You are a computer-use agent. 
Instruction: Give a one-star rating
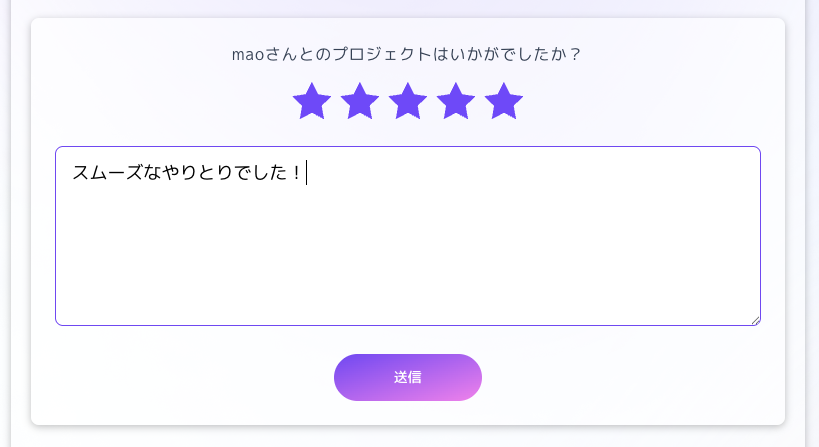tap(312, 102)
